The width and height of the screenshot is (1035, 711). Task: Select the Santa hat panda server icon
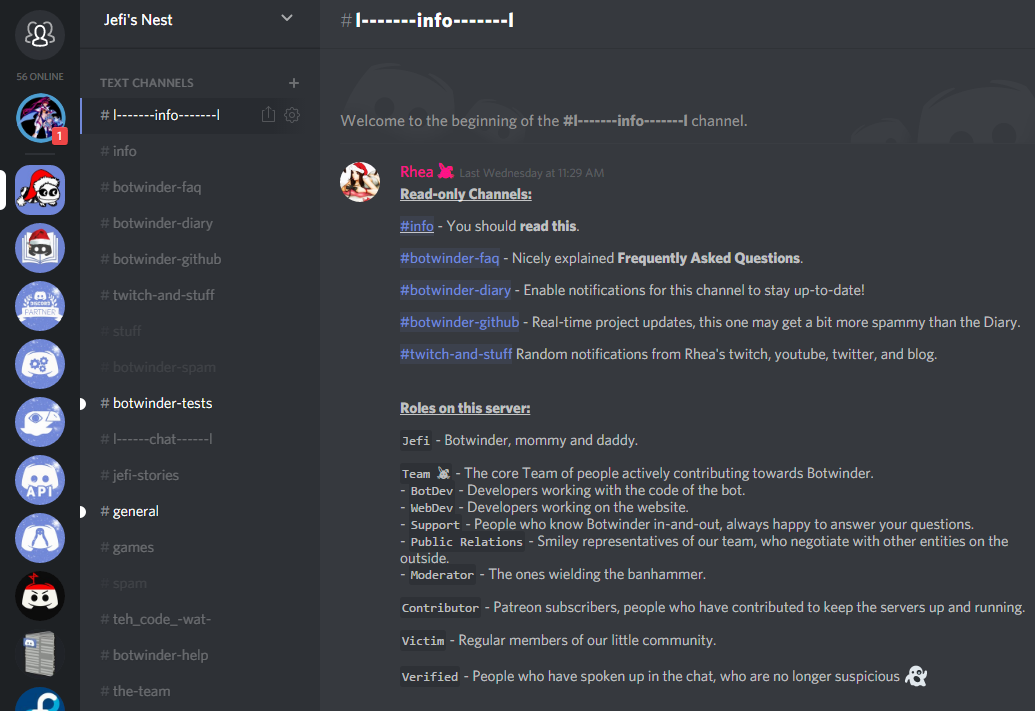click(40, 190)
